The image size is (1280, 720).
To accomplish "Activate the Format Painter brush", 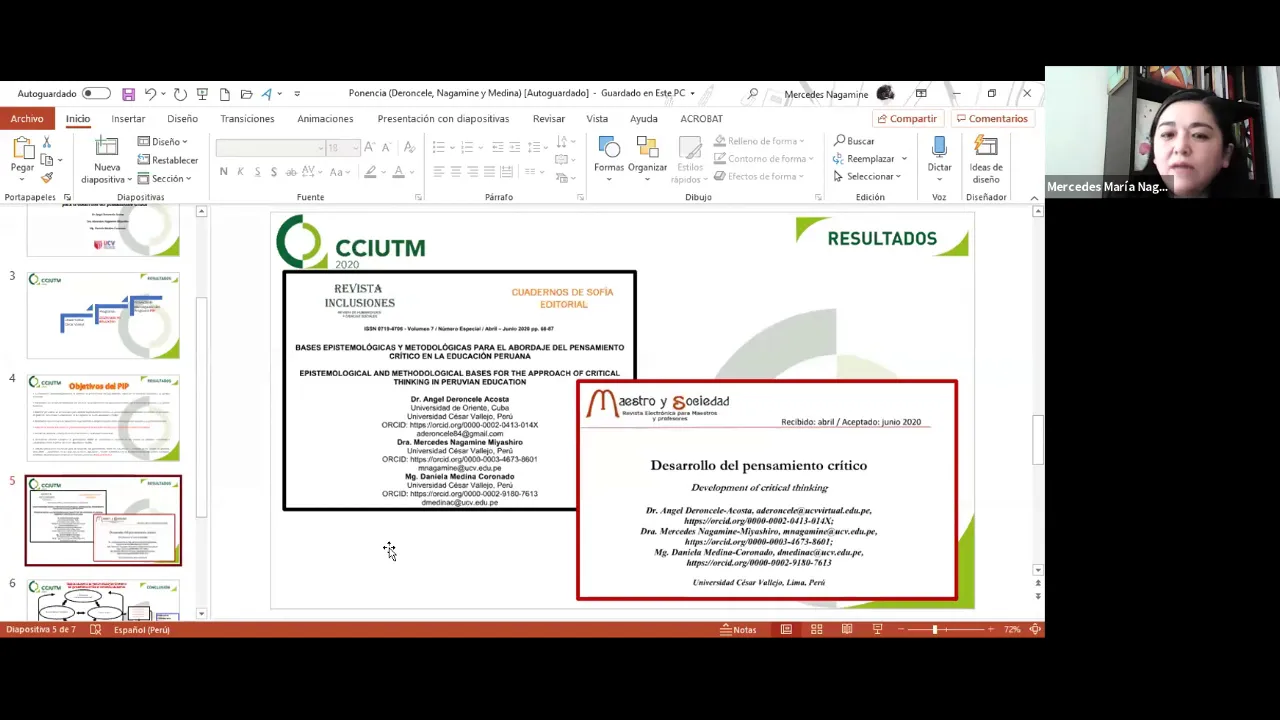I will click(47, 178).
